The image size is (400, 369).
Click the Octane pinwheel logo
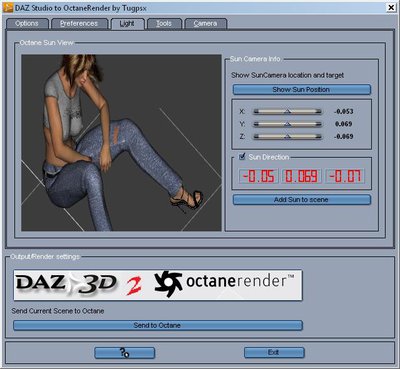[168, 284]
